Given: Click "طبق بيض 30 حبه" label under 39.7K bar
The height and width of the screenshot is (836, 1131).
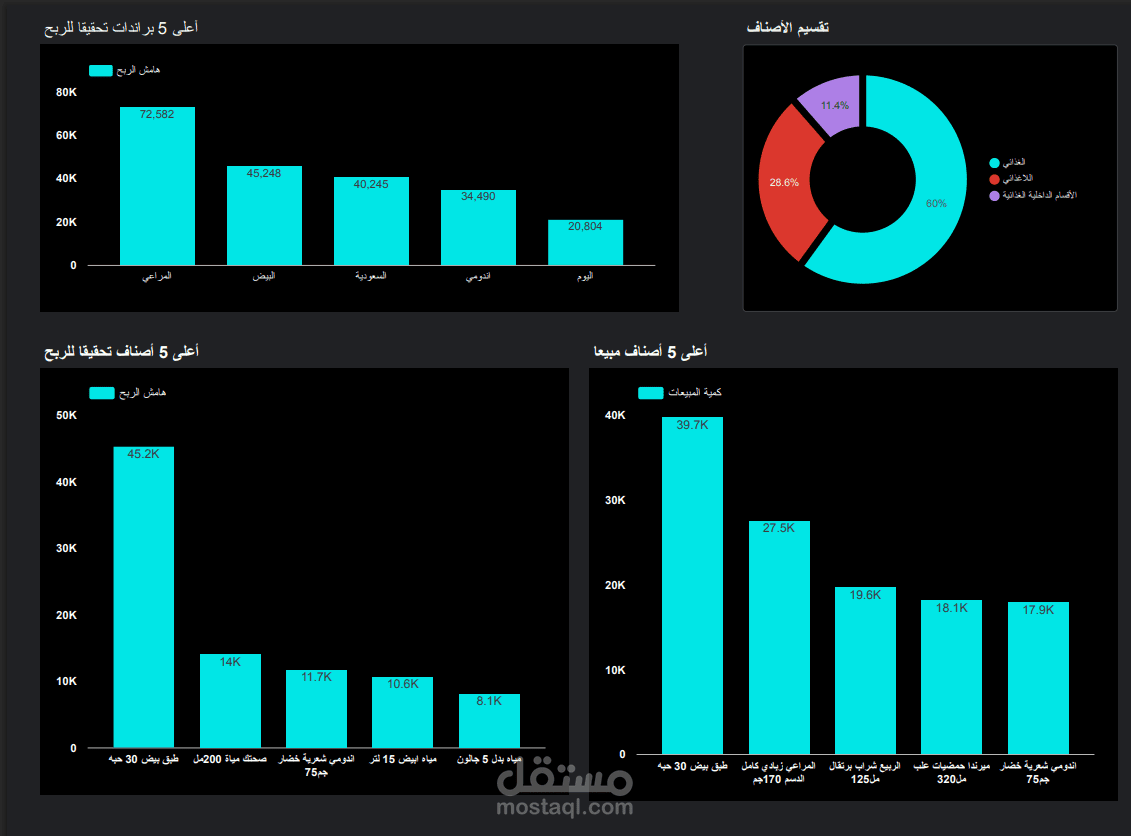Looking at the screenshot, I should coord(692,766).
